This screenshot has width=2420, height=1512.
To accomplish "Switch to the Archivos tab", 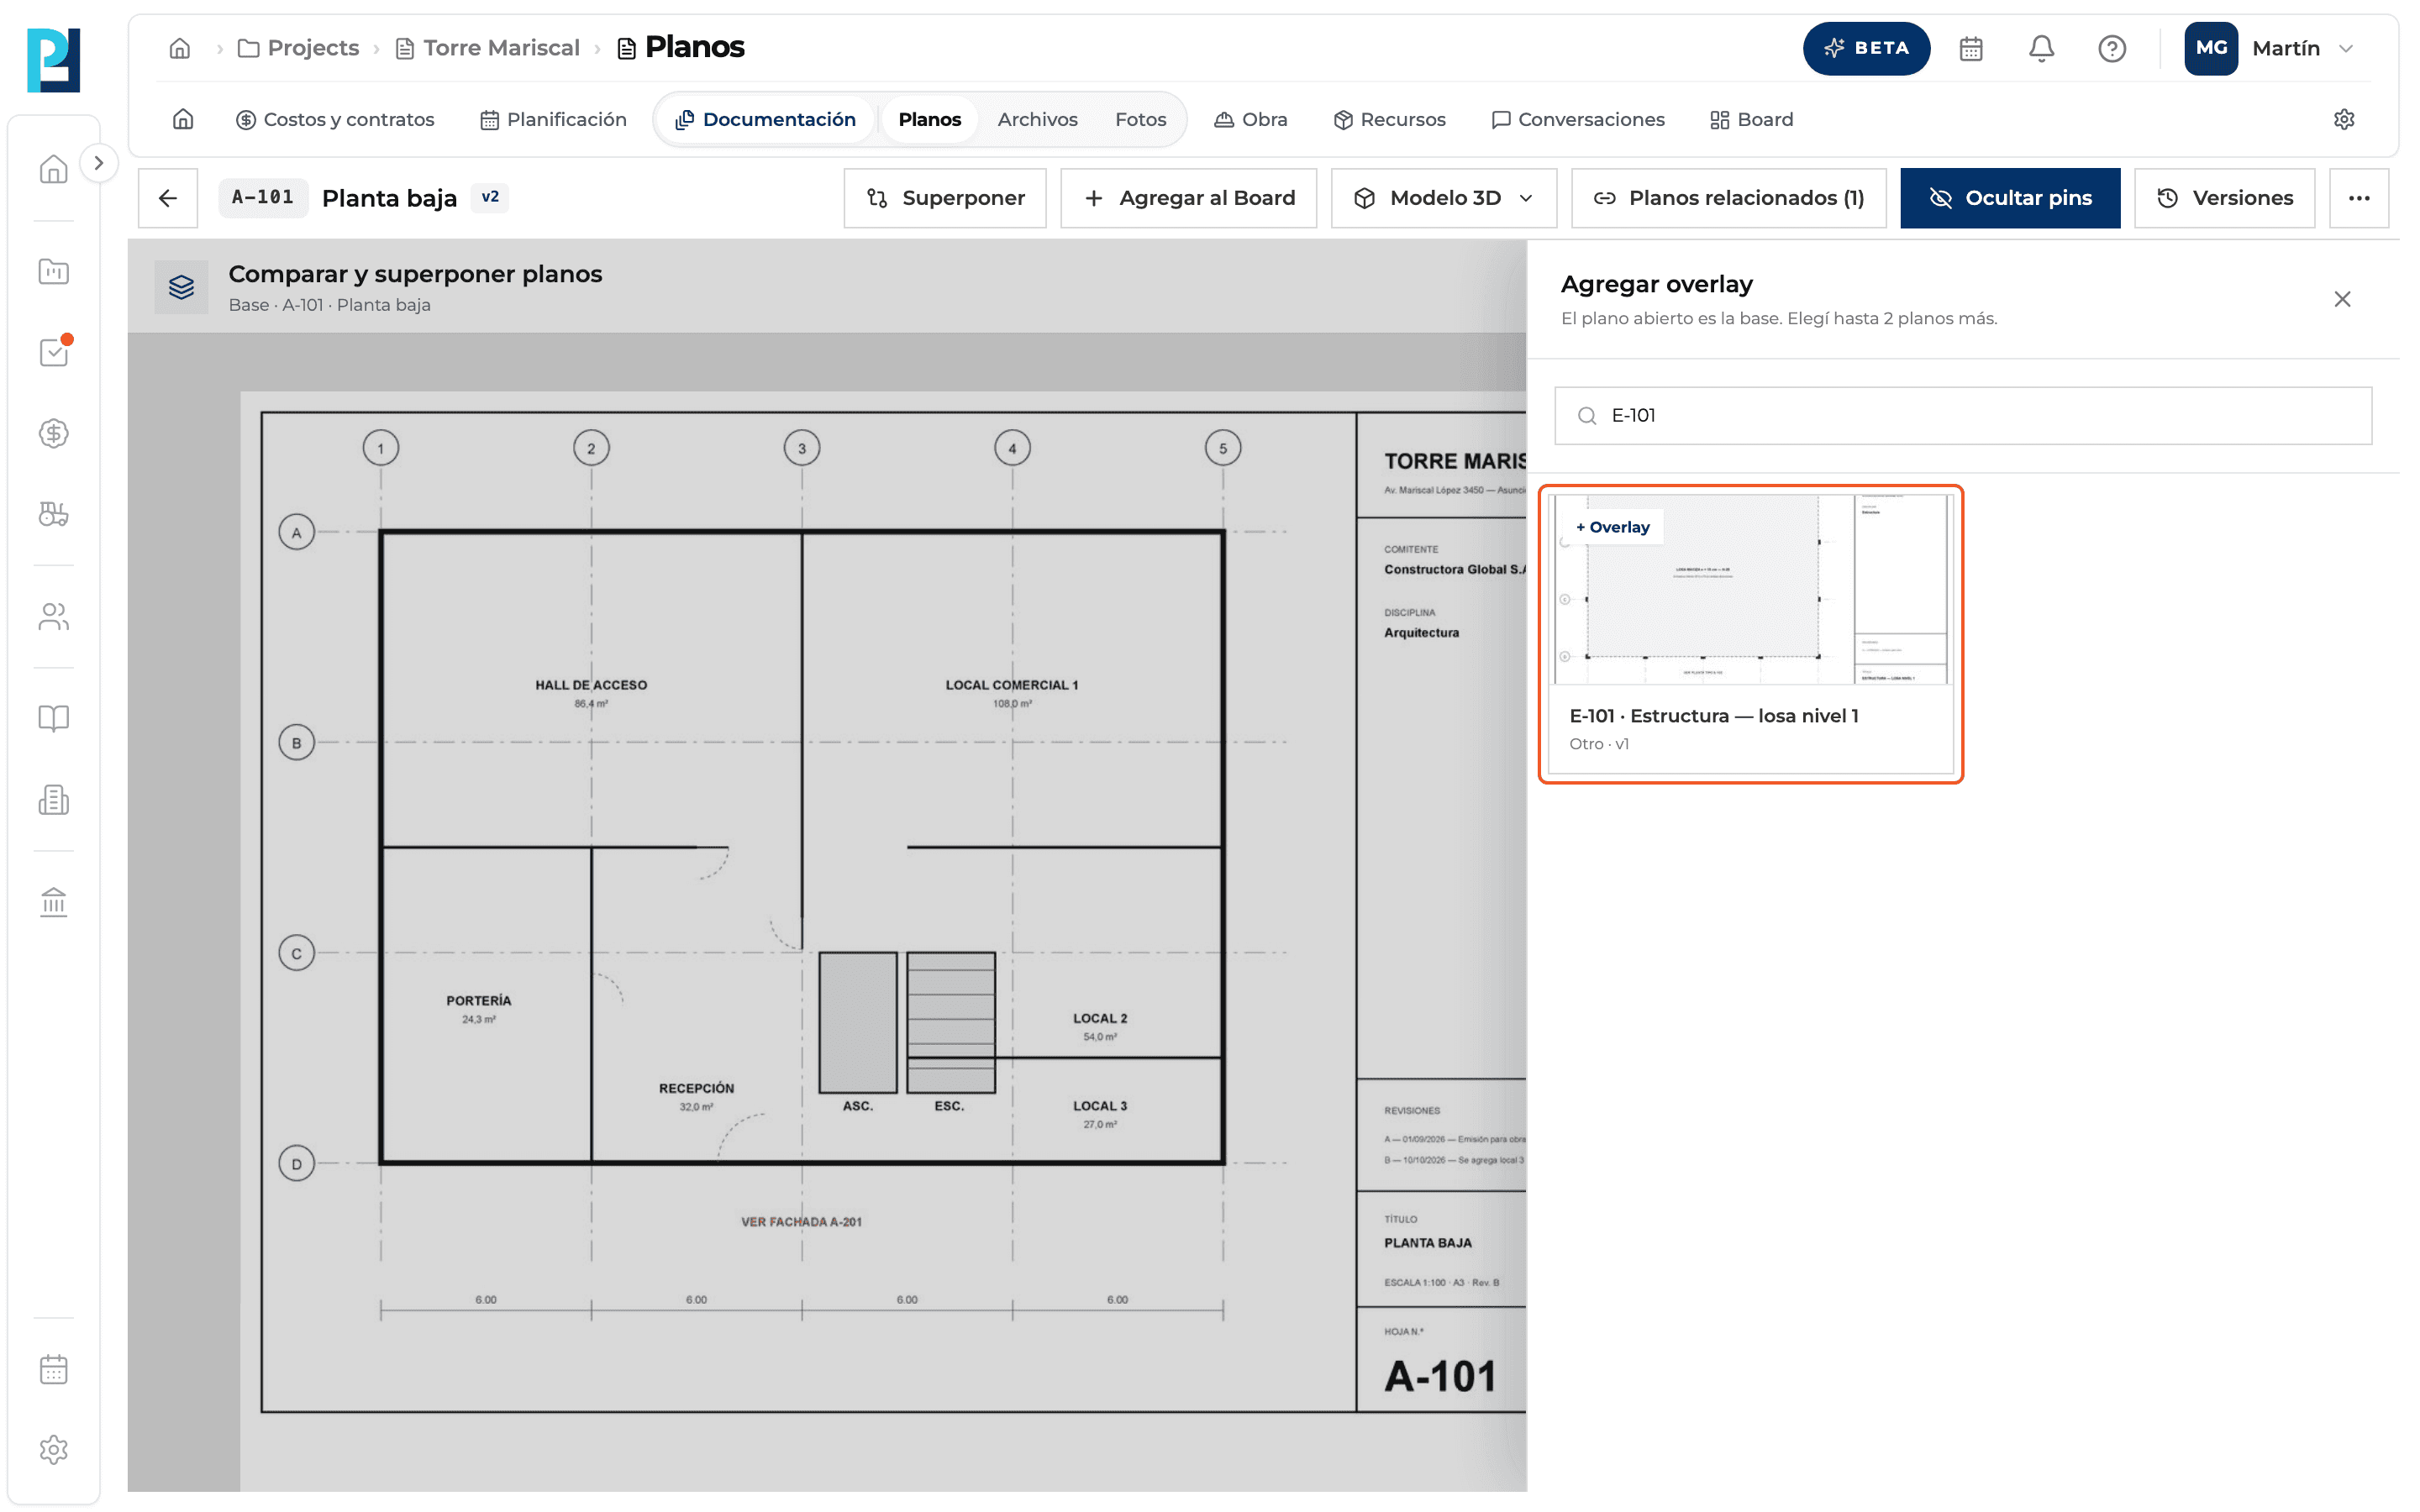I will [1037, 119].
